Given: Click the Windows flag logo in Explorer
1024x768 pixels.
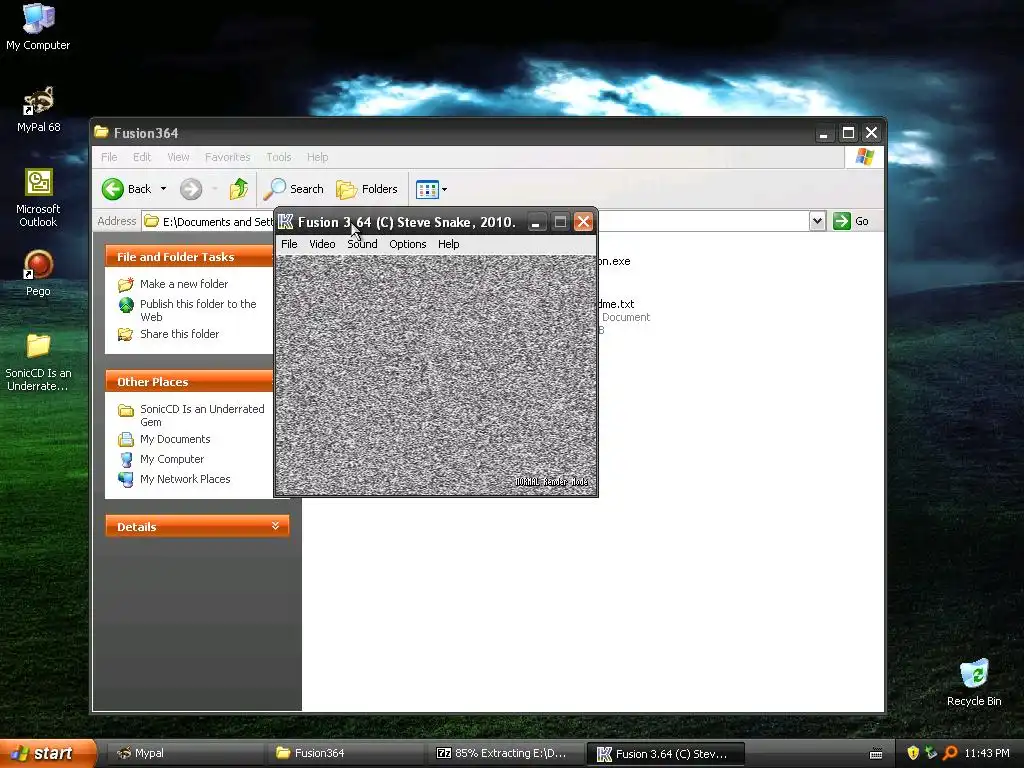Looking at the screenshot, I should point(865,157).
